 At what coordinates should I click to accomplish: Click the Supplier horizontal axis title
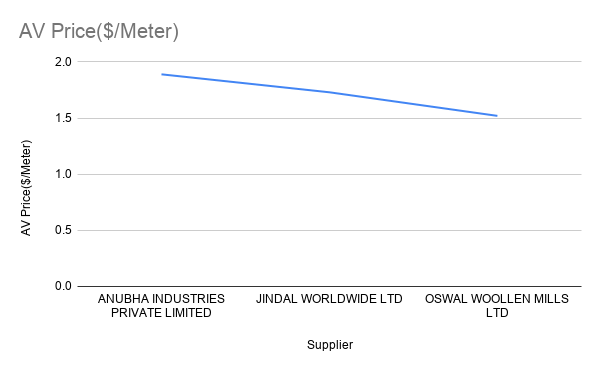[330, 345]
